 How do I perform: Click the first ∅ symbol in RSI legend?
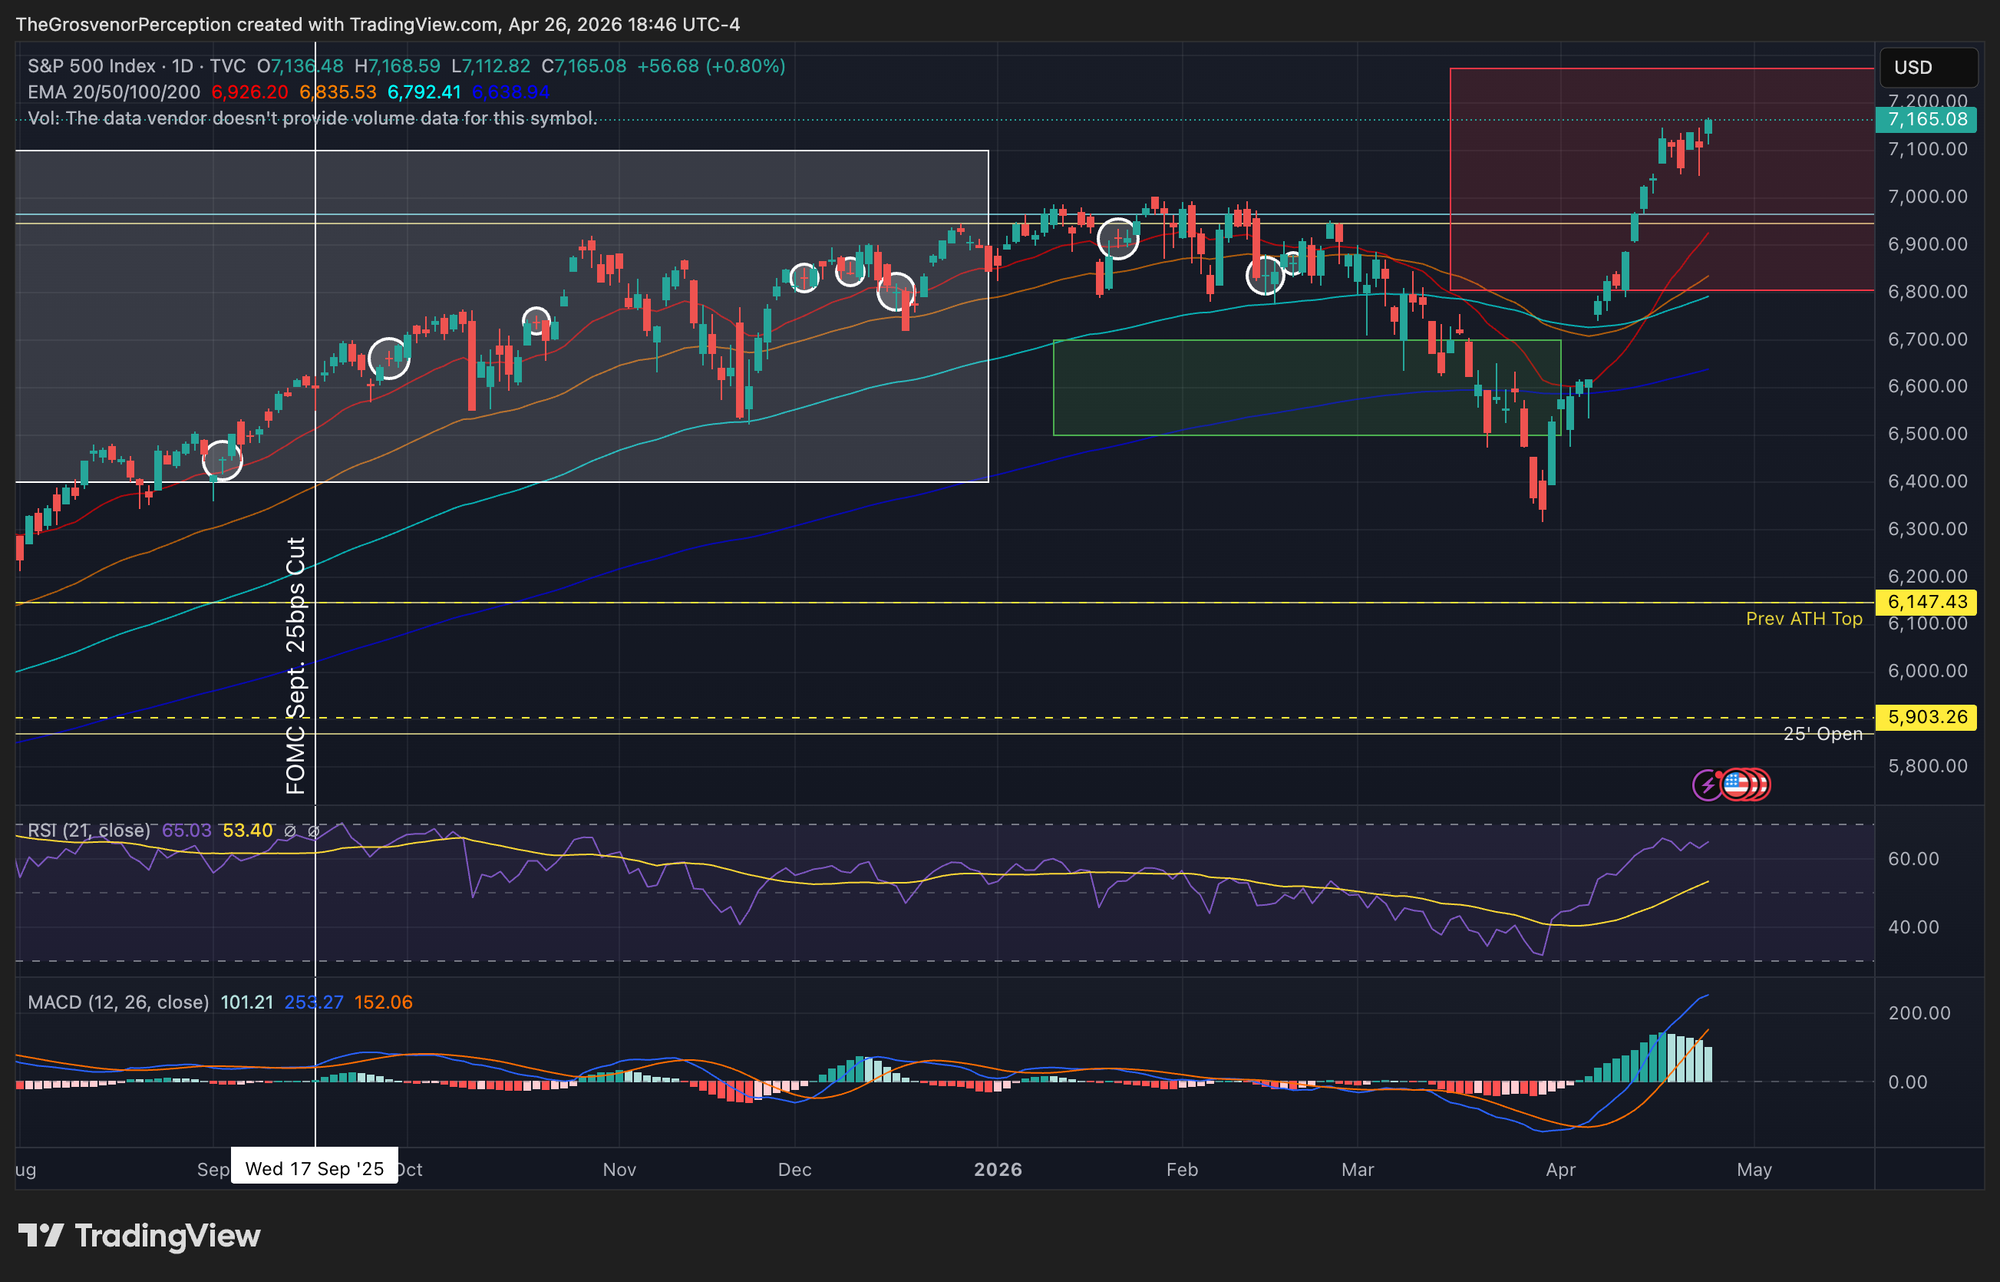[290, 831]
